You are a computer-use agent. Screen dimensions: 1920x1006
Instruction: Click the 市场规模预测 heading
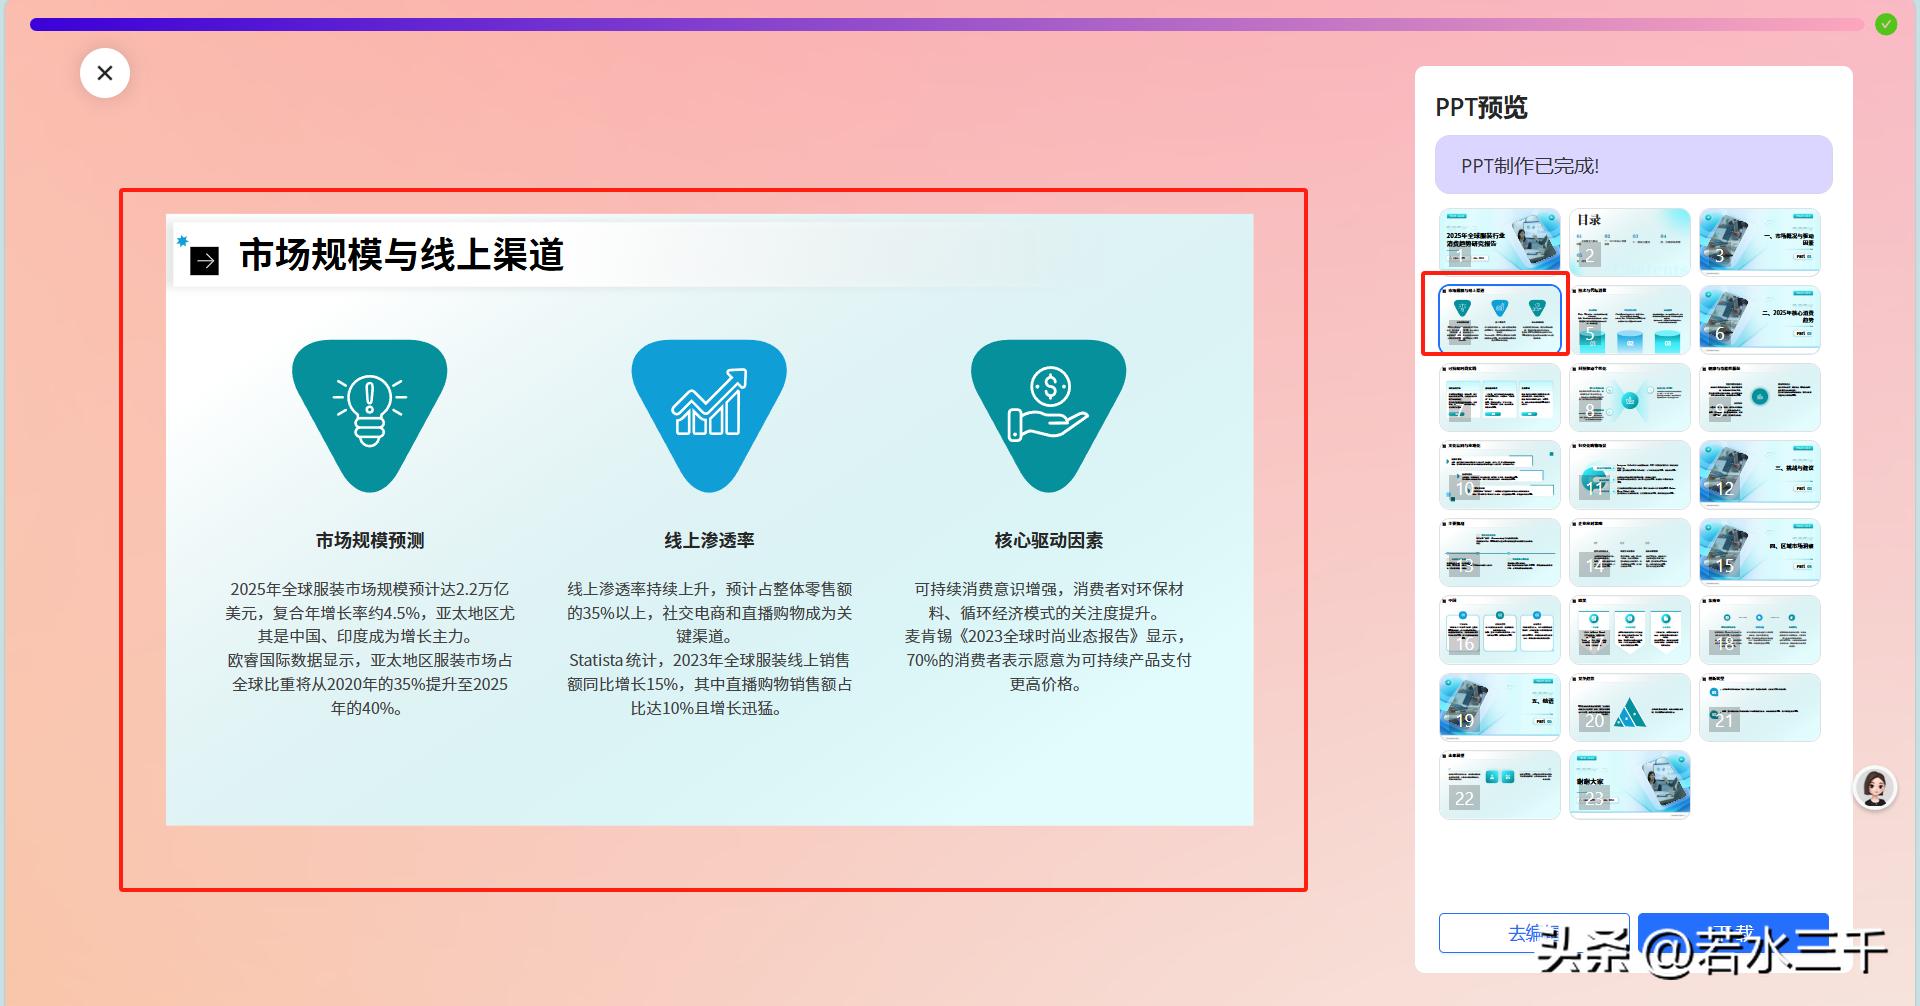coord(370,540)
